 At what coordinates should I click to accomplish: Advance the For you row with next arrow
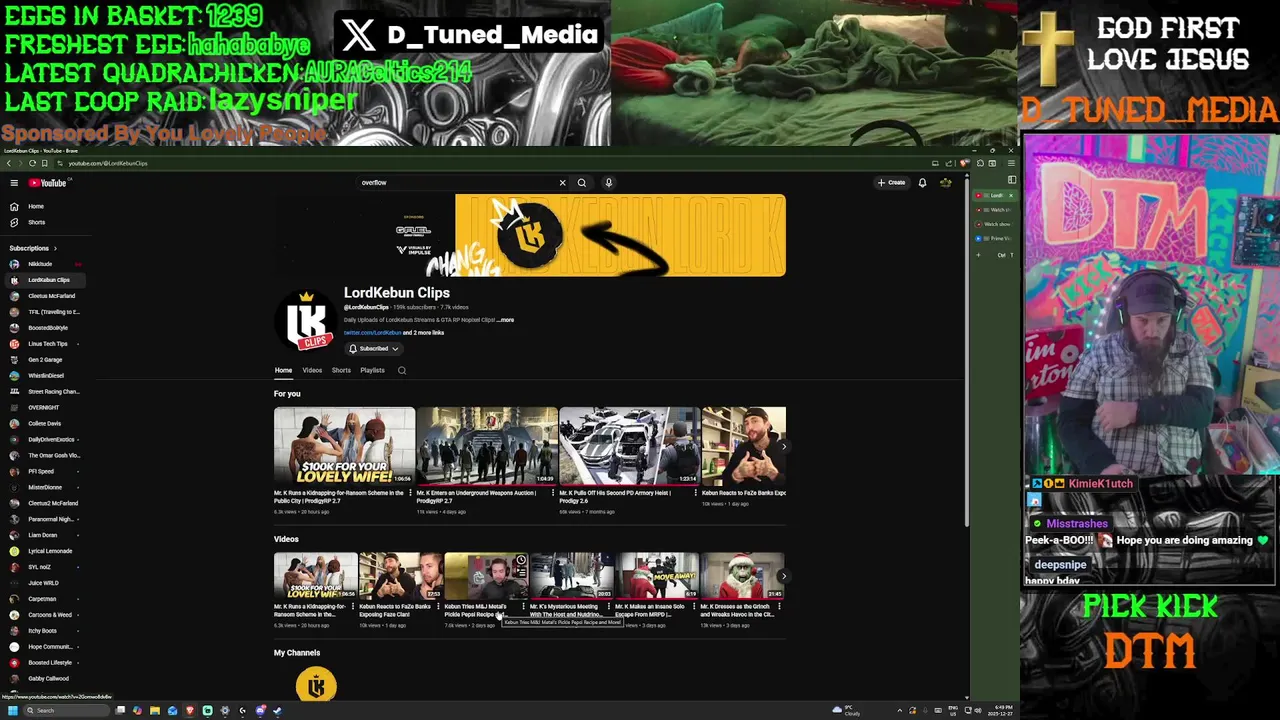pos(783,446)
